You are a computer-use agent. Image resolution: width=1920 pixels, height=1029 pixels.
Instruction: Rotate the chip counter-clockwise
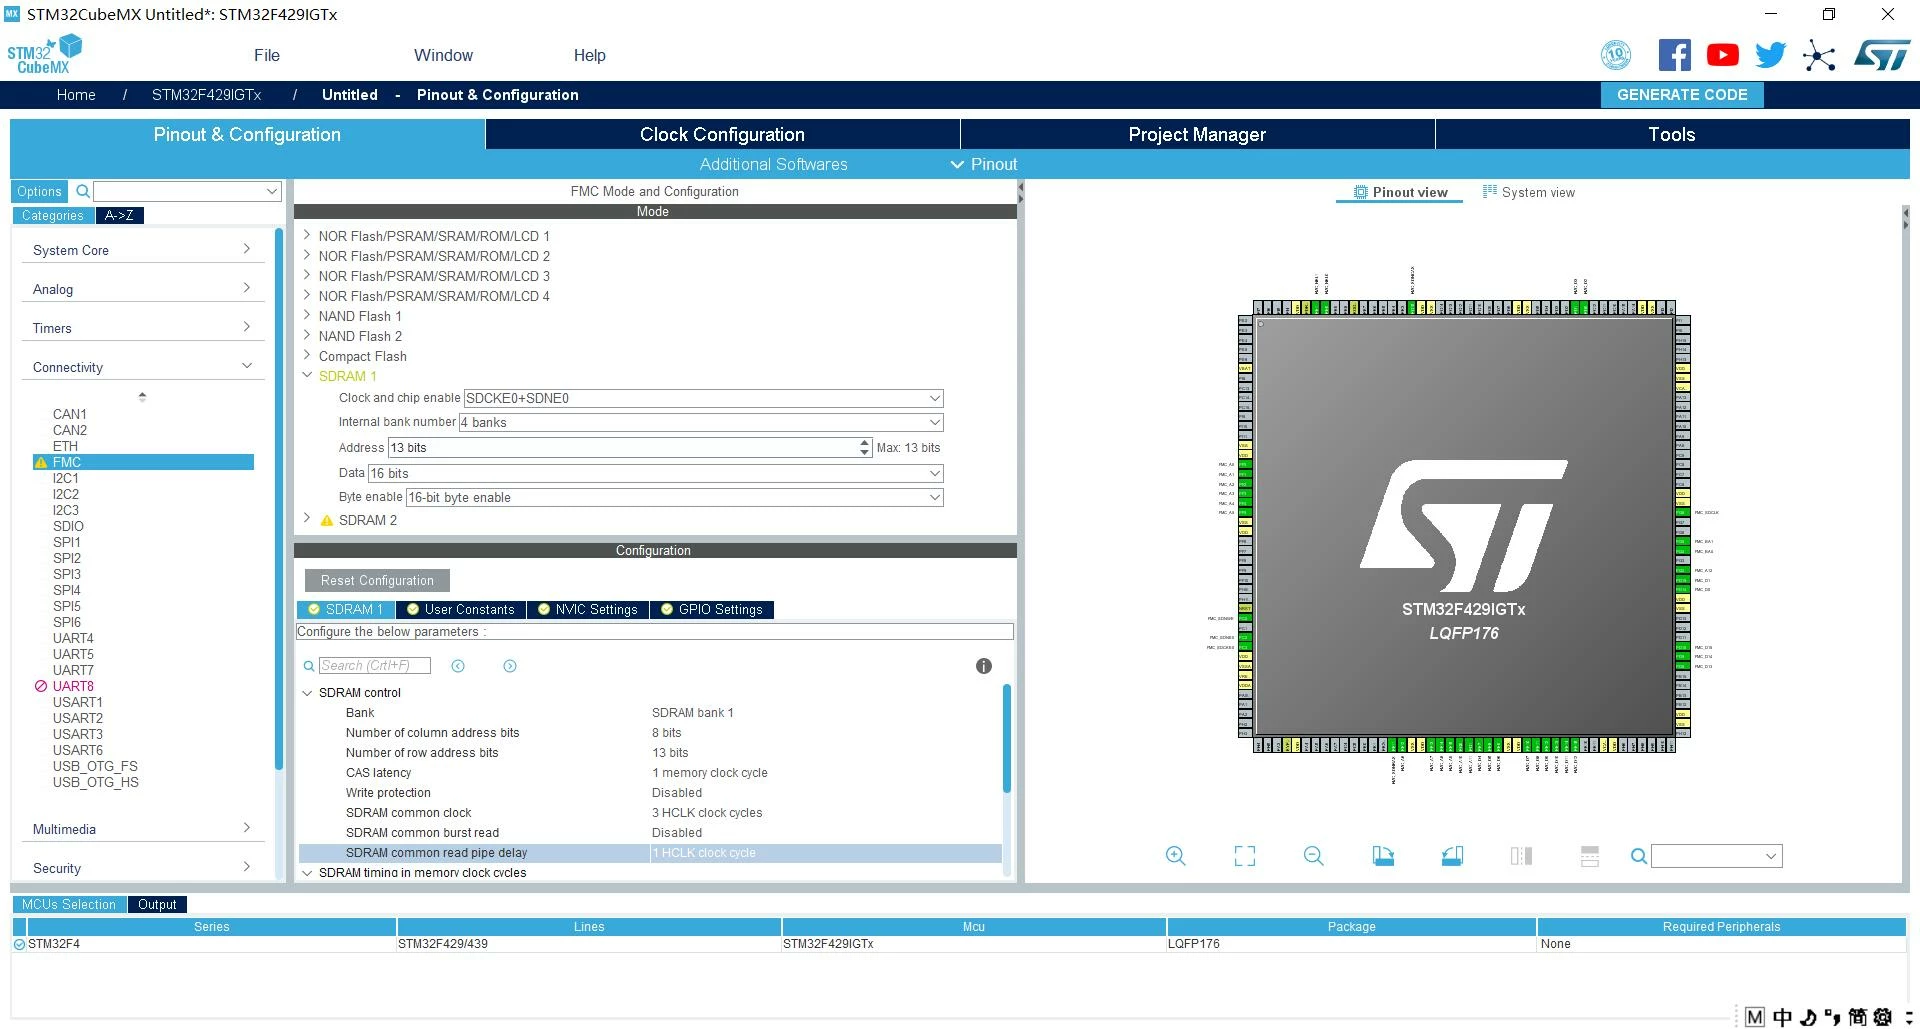[x=1452, y=856]
